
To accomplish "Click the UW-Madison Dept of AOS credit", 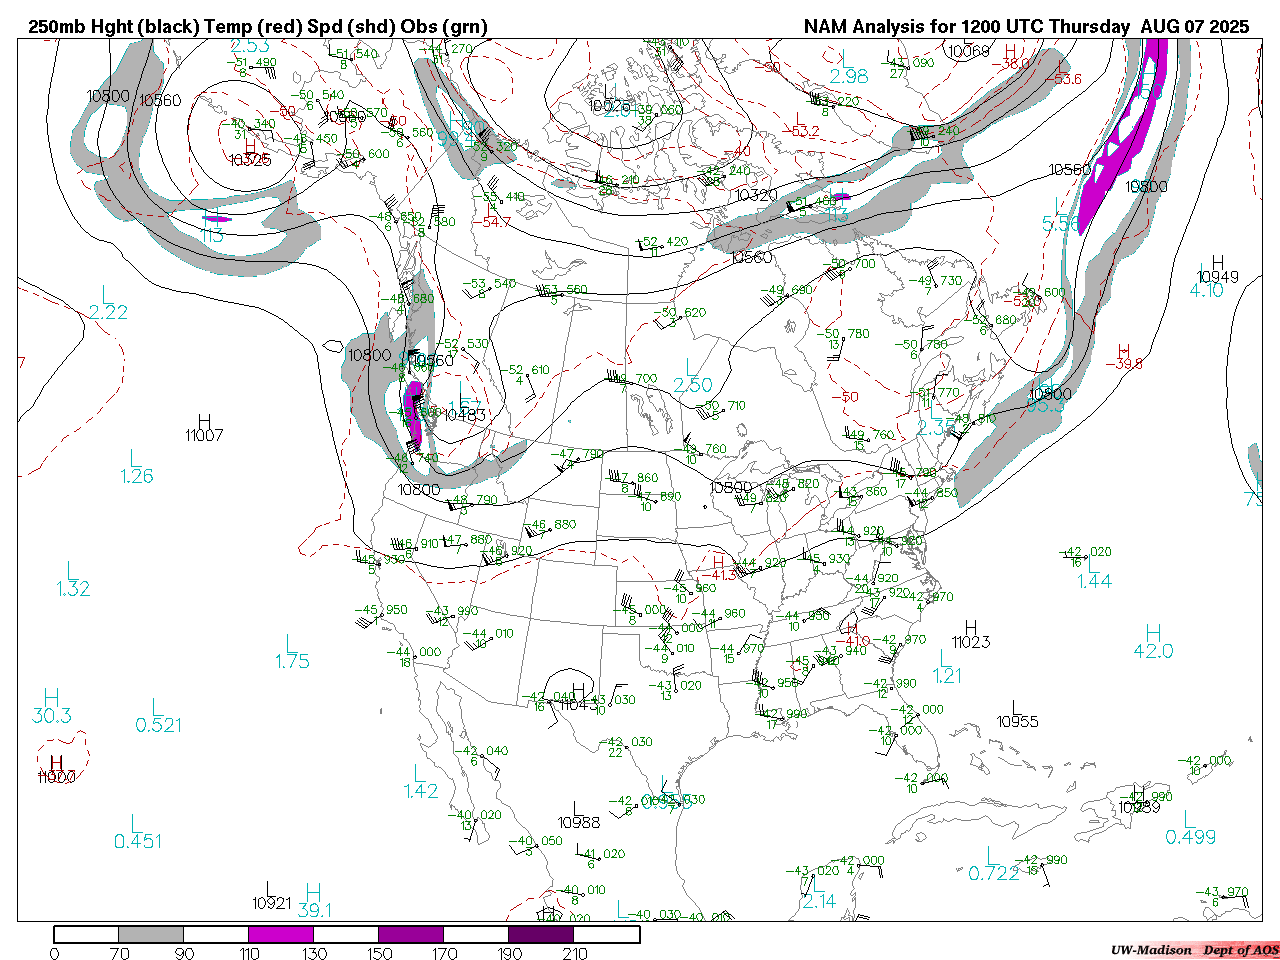I will point(1194,950).
